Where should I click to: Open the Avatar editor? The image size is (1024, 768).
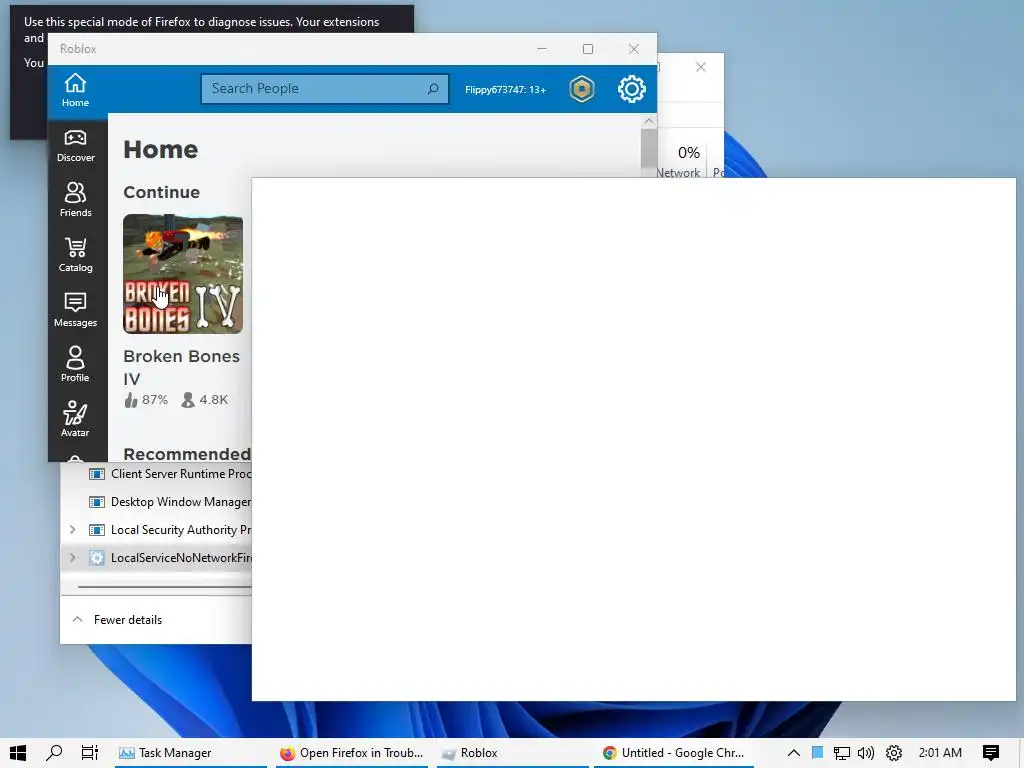[x=75, y=419]
